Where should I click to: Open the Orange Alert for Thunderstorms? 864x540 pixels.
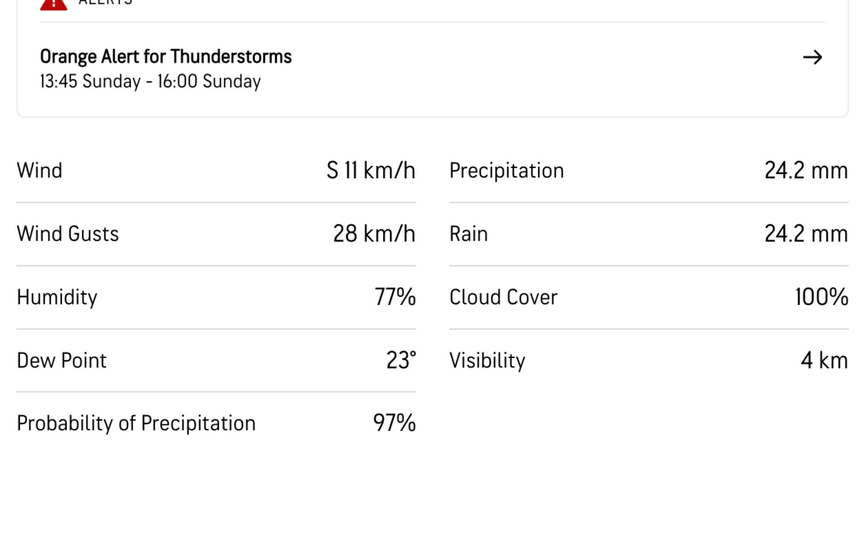[166, 57]
